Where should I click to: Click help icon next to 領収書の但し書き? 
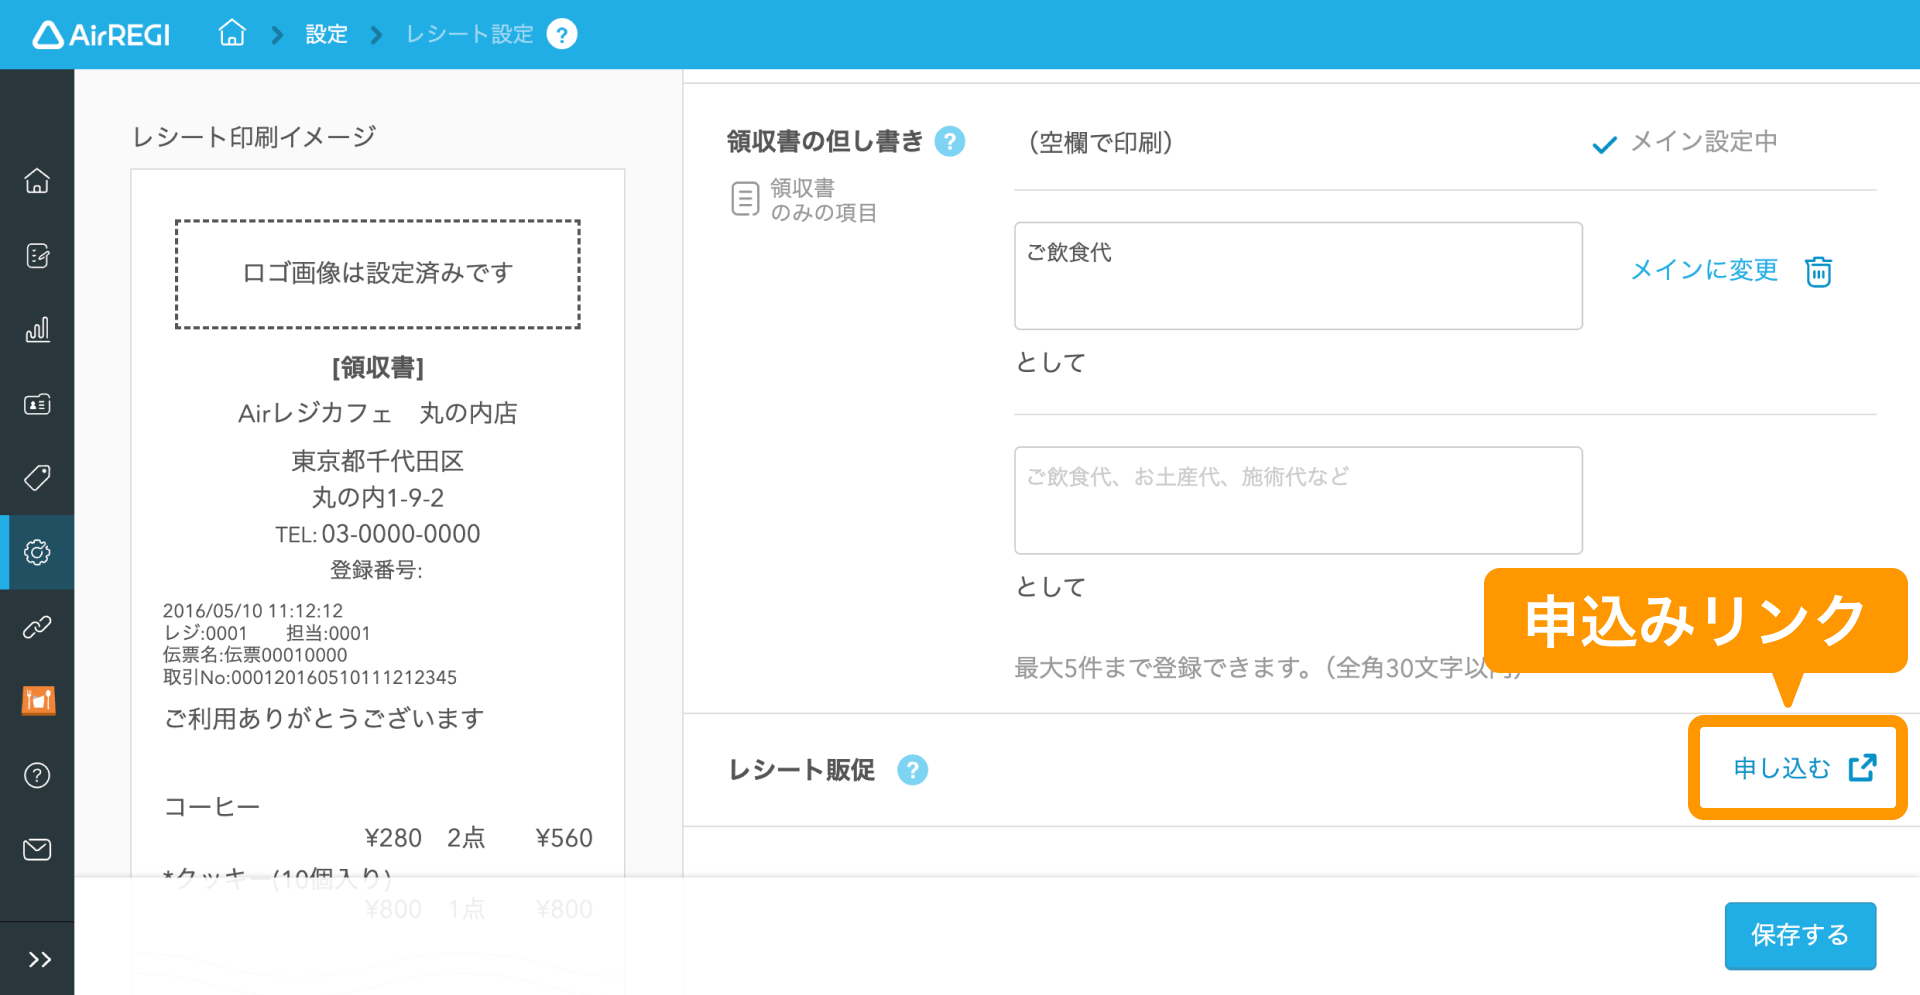(x=950, y=142)
